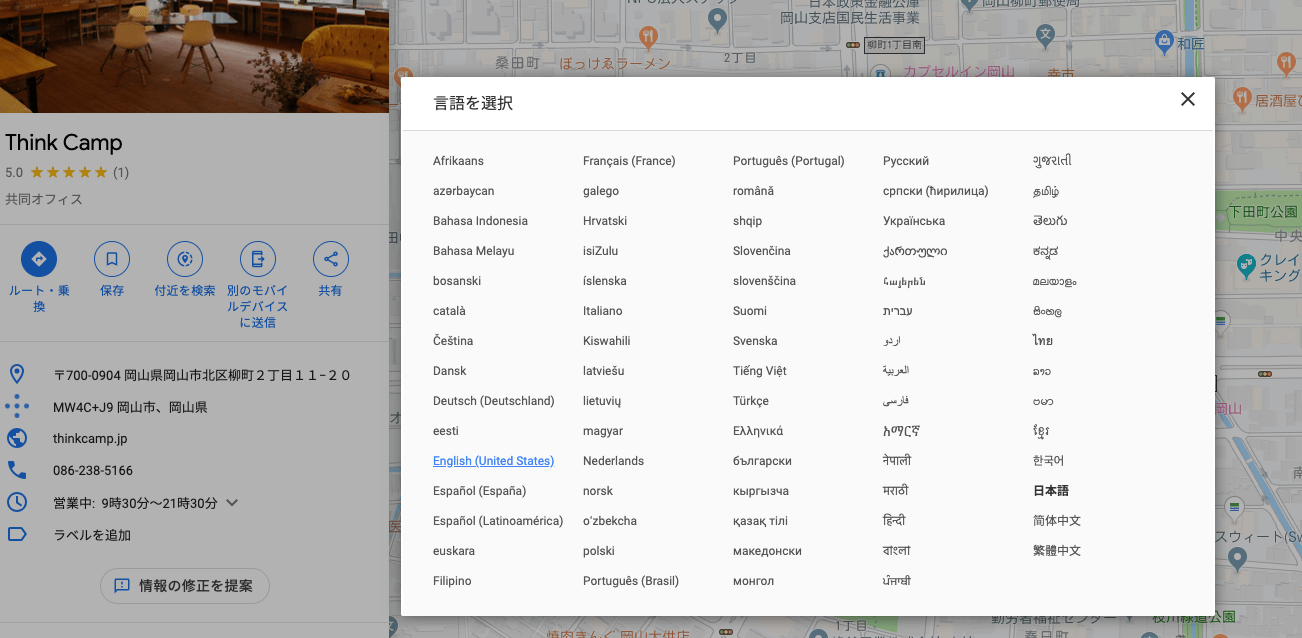Select català language
This screenshot has height=638, width=1302.
pos(449,311)
